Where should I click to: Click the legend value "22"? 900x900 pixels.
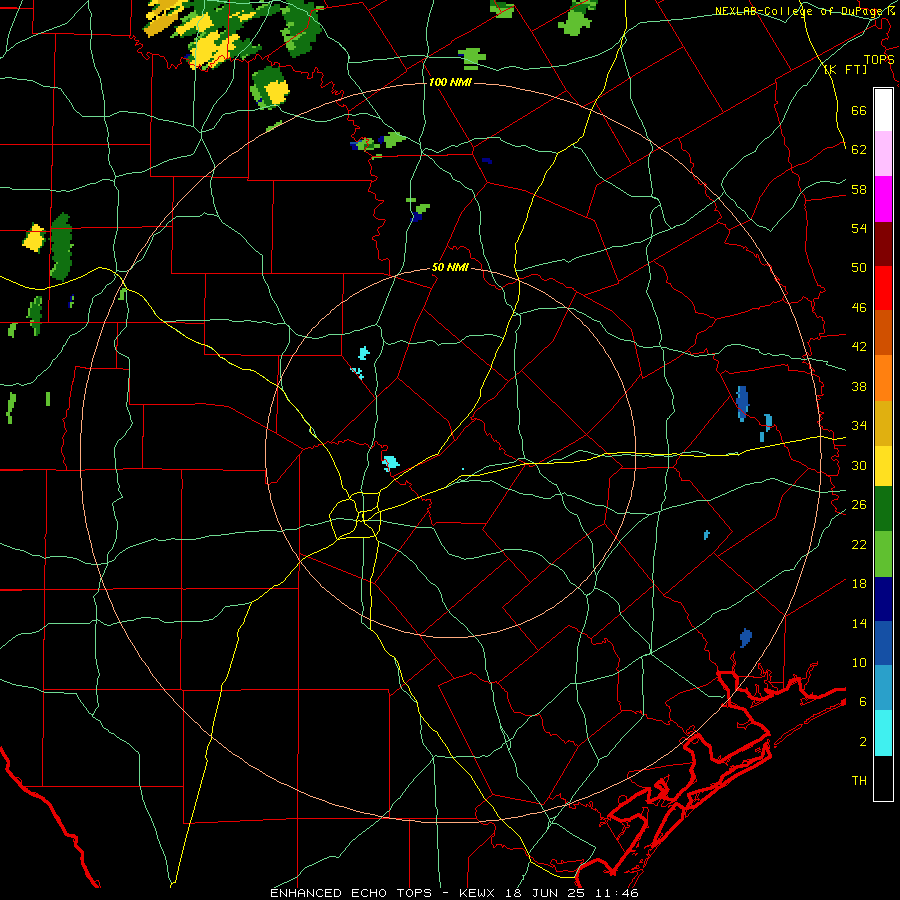tap(859, 544)
